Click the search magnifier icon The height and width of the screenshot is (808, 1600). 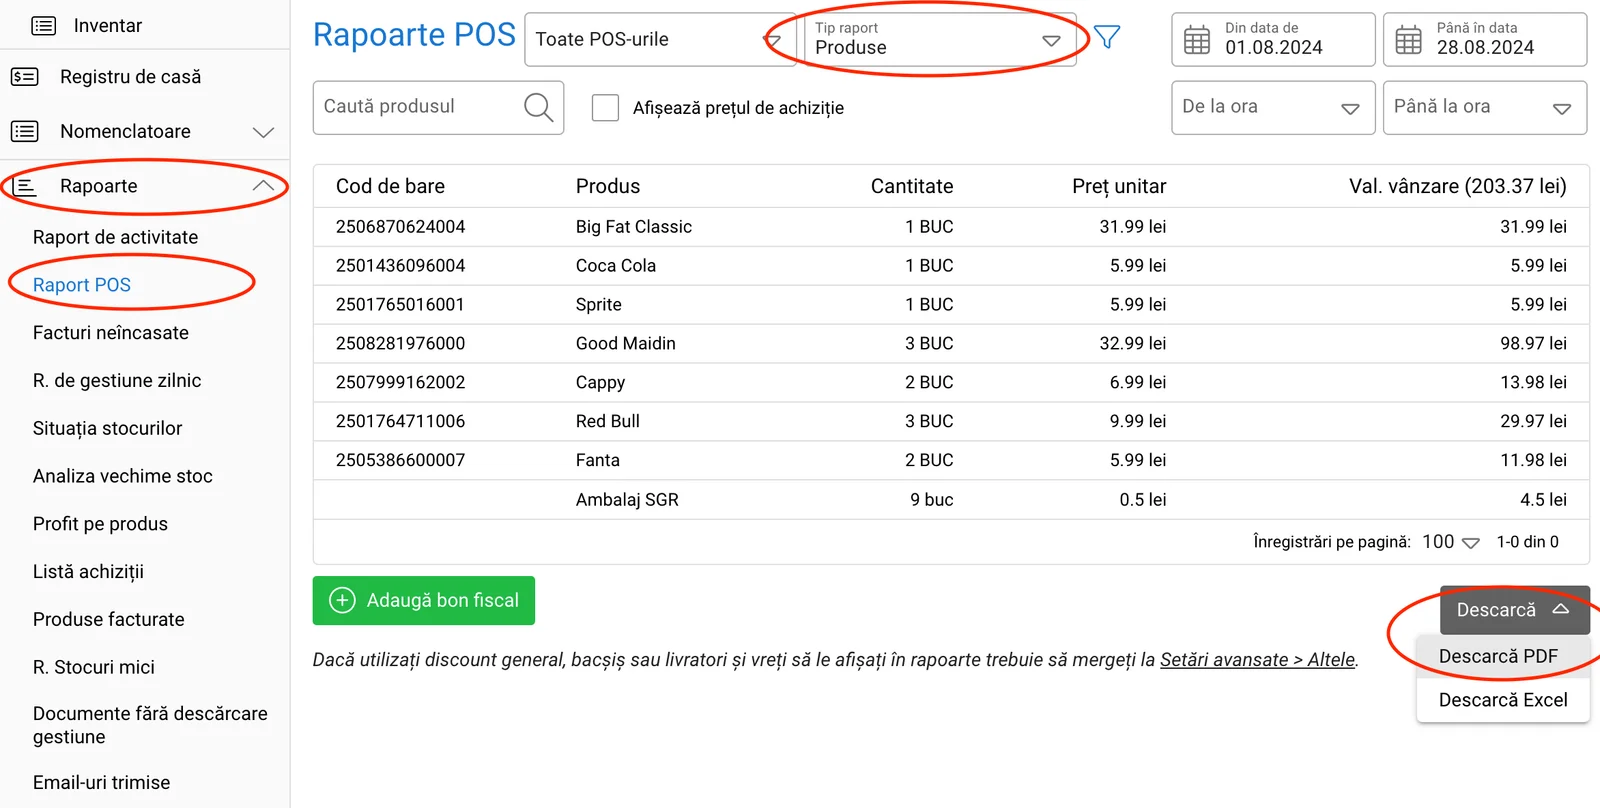click(x=538, y=107)
